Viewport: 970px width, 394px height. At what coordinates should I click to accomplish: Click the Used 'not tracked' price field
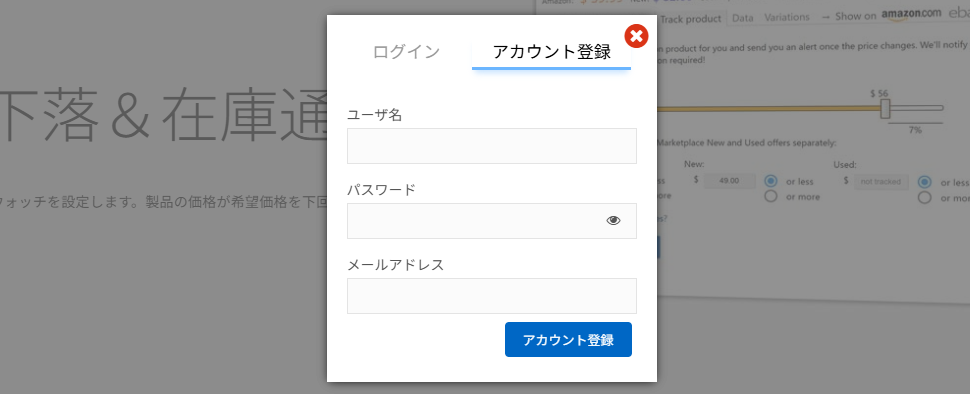881,182
